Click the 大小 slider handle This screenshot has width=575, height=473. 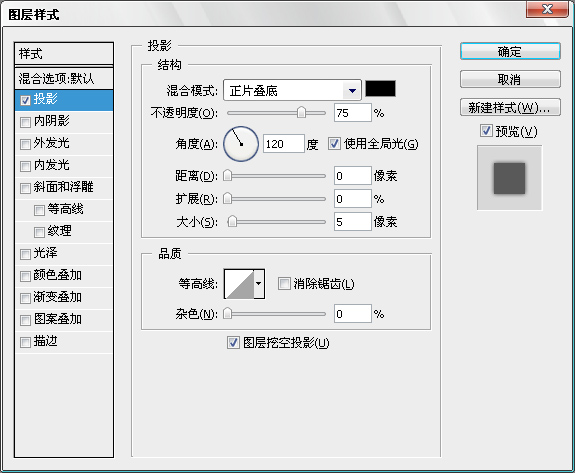[232, 221]
